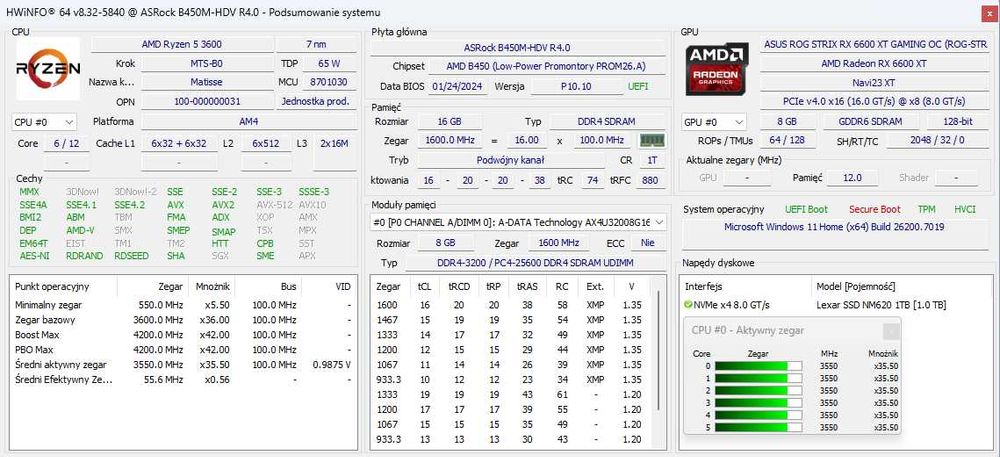The image size is (1000, 457).
Task: Click the ECC value Nie
Action: click(x=647, y=243)
